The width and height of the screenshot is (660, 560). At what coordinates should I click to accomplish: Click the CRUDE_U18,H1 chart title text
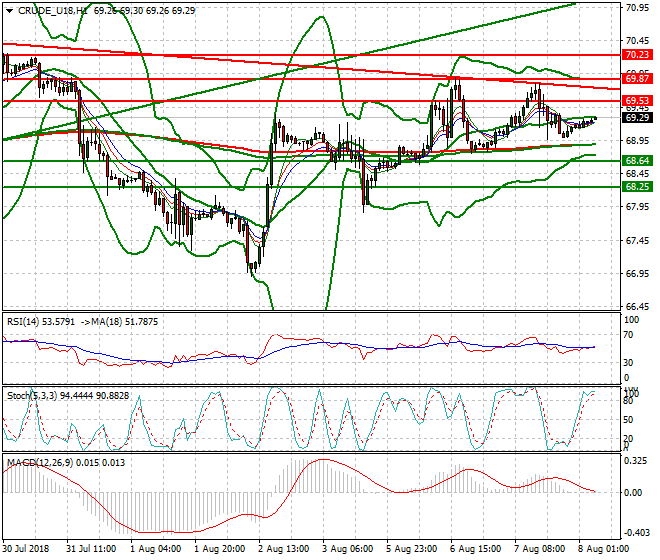click(x=53, y=11)
